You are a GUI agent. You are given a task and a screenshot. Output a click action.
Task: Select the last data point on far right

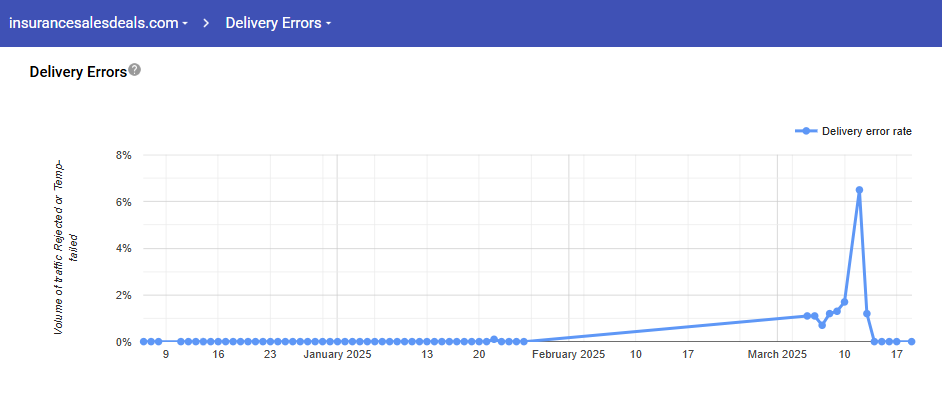pos(911,342)
